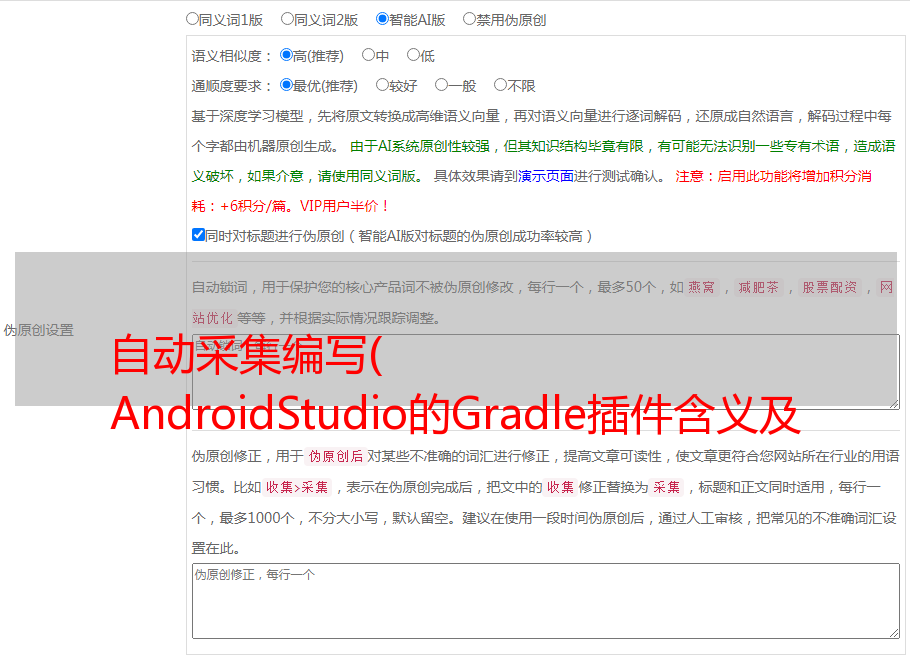Click the red VIP用户半价 notice text
The image size is (911, 658).
click(344, 206)
